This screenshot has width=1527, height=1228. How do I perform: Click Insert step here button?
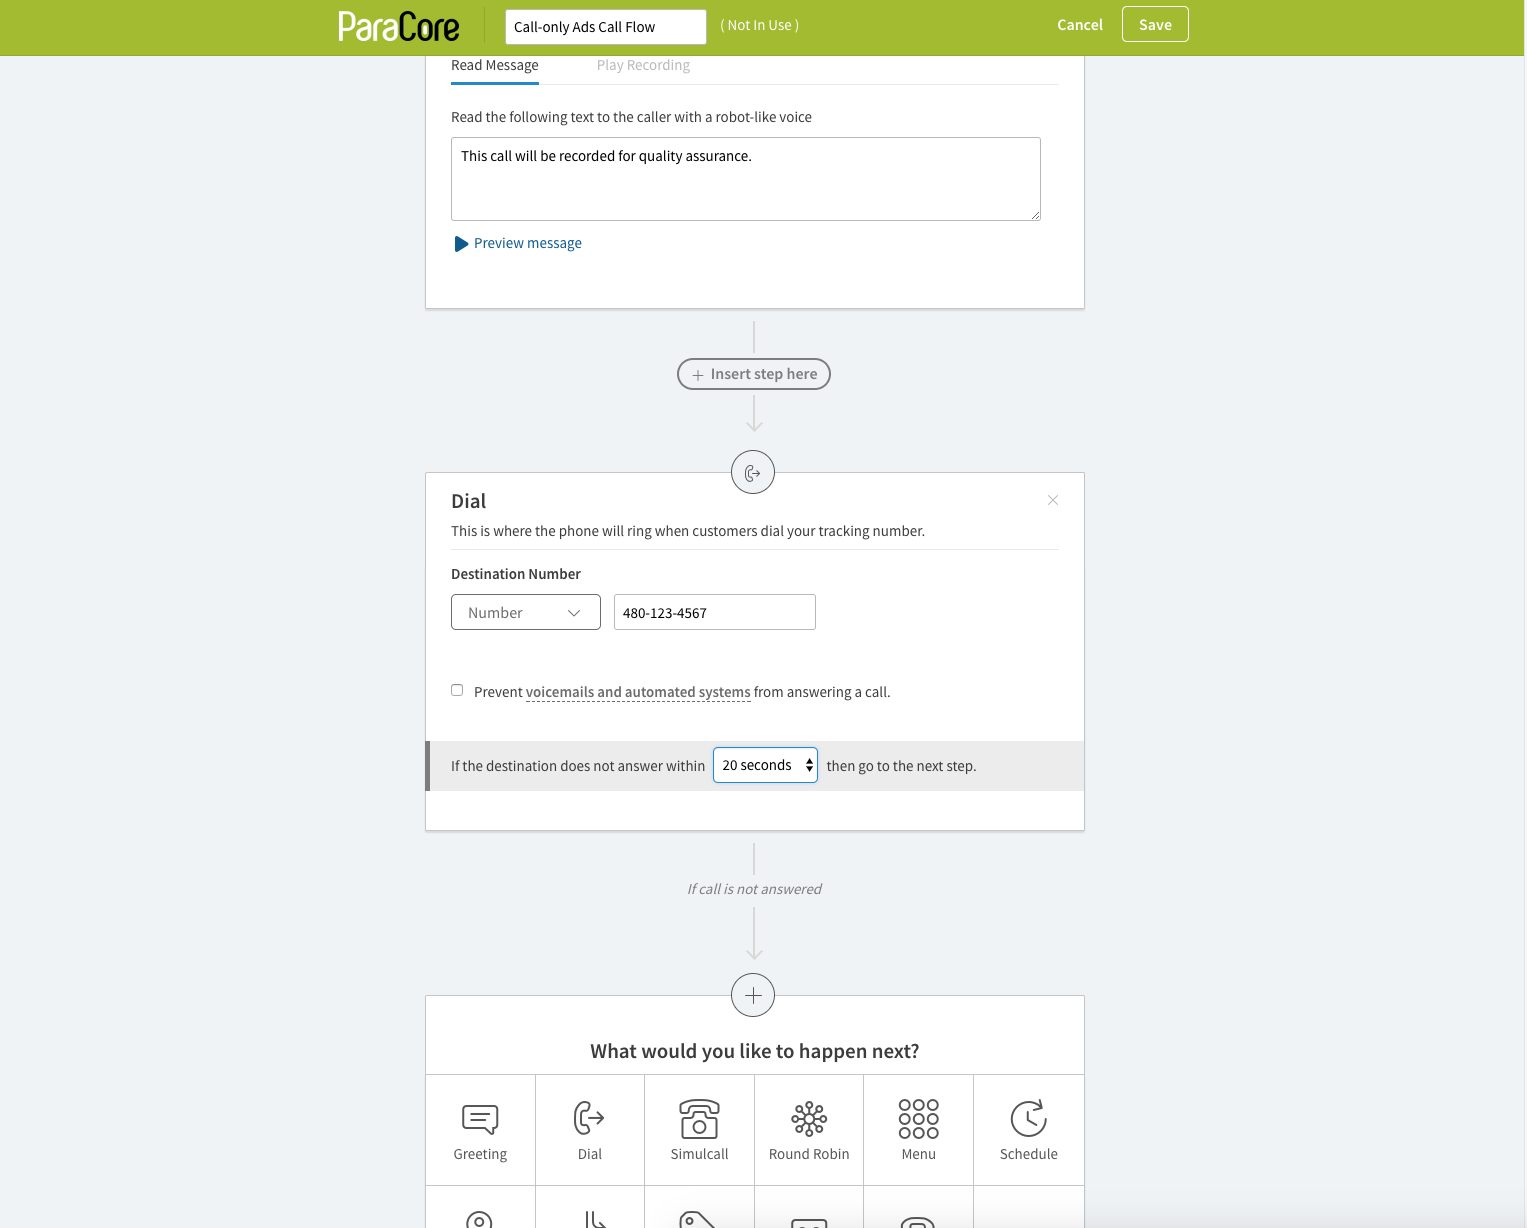[x=754, y=374]
